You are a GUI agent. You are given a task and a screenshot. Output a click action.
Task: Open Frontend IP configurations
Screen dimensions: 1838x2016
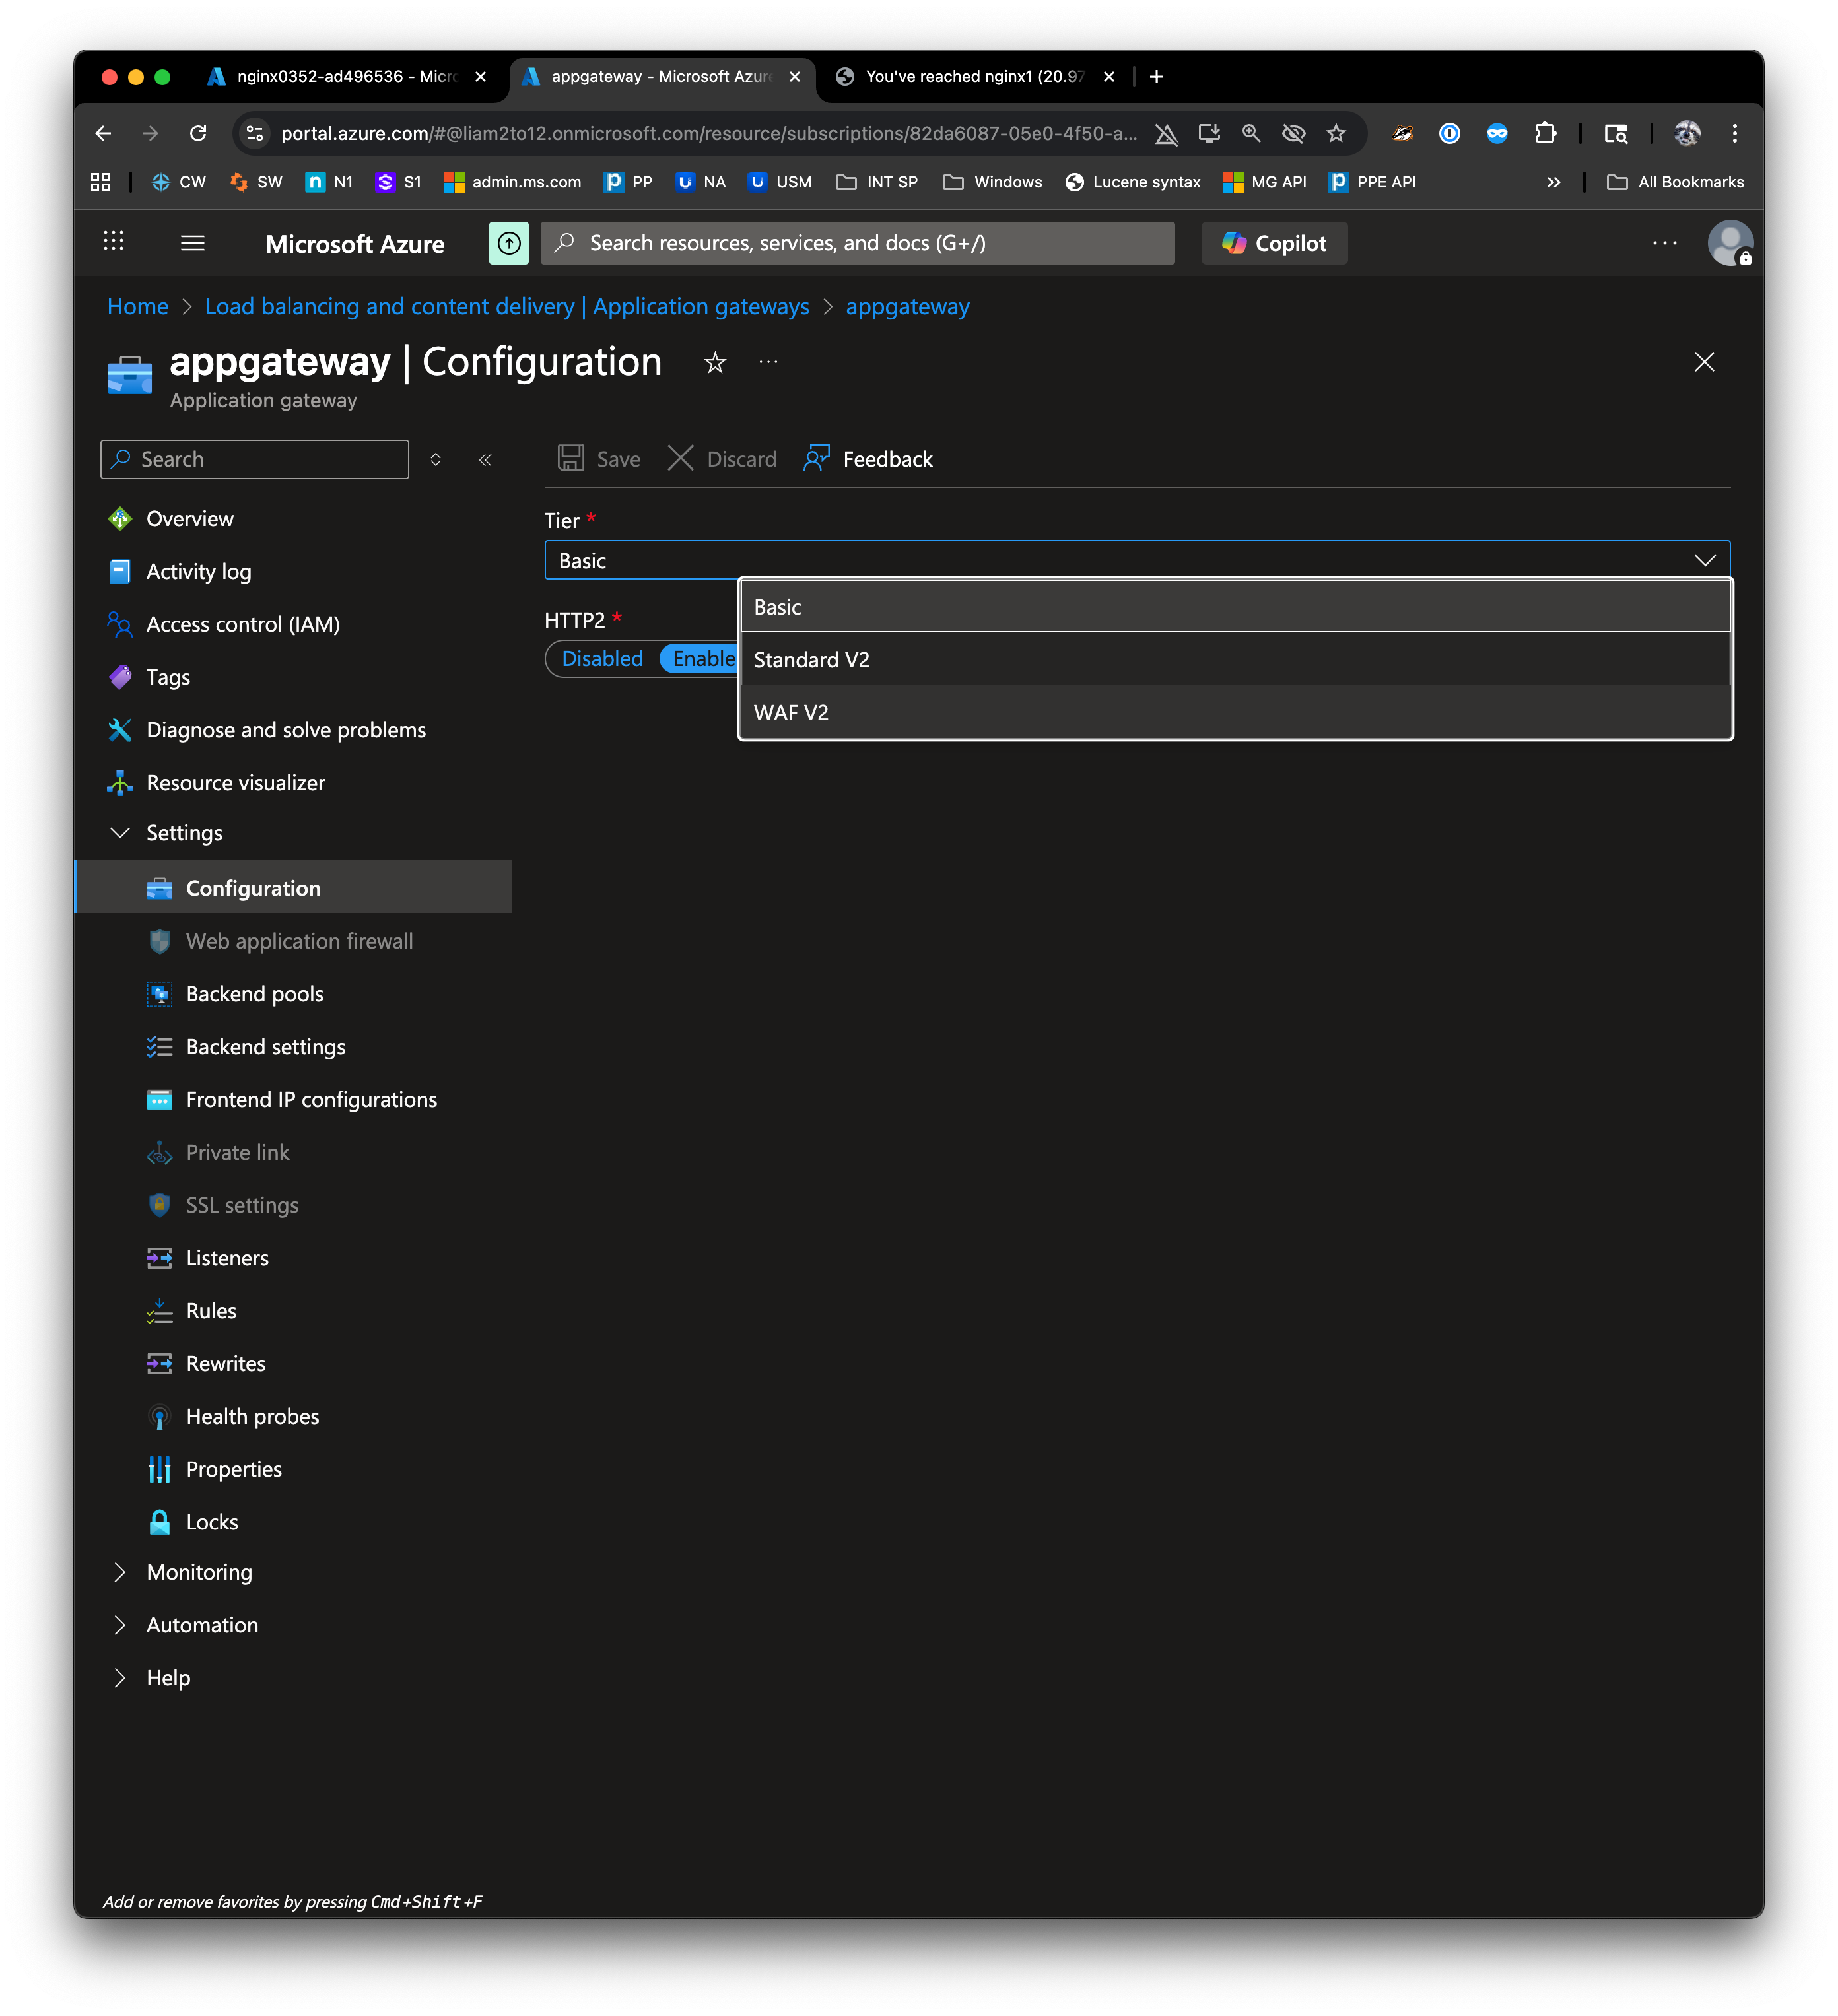click(x=311, y=1100)
